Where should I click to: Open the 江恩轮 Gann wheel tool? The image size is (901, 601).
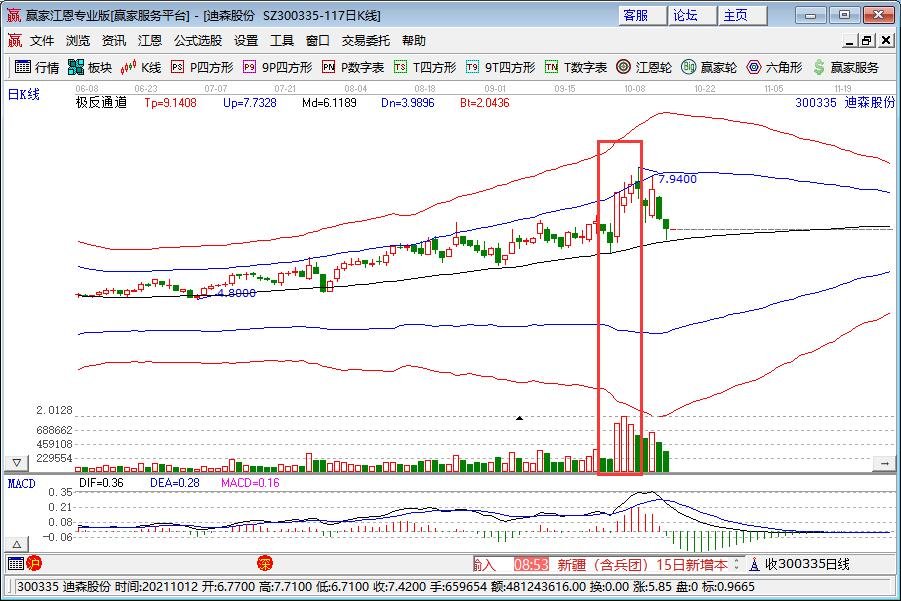point(643,68)
